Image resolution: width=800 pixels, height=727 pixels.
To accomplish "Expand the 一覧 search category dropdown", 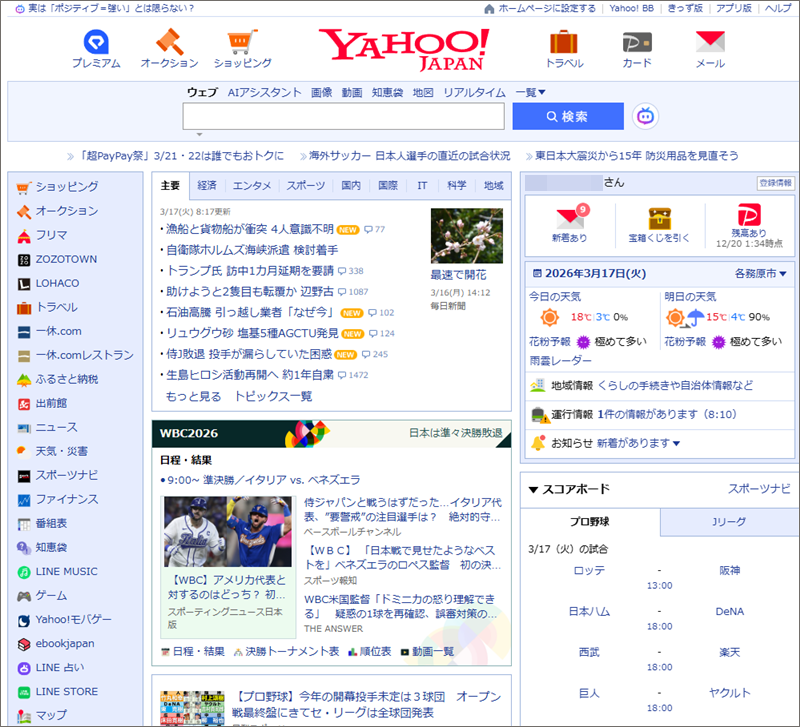I will [x=530, y=92].
